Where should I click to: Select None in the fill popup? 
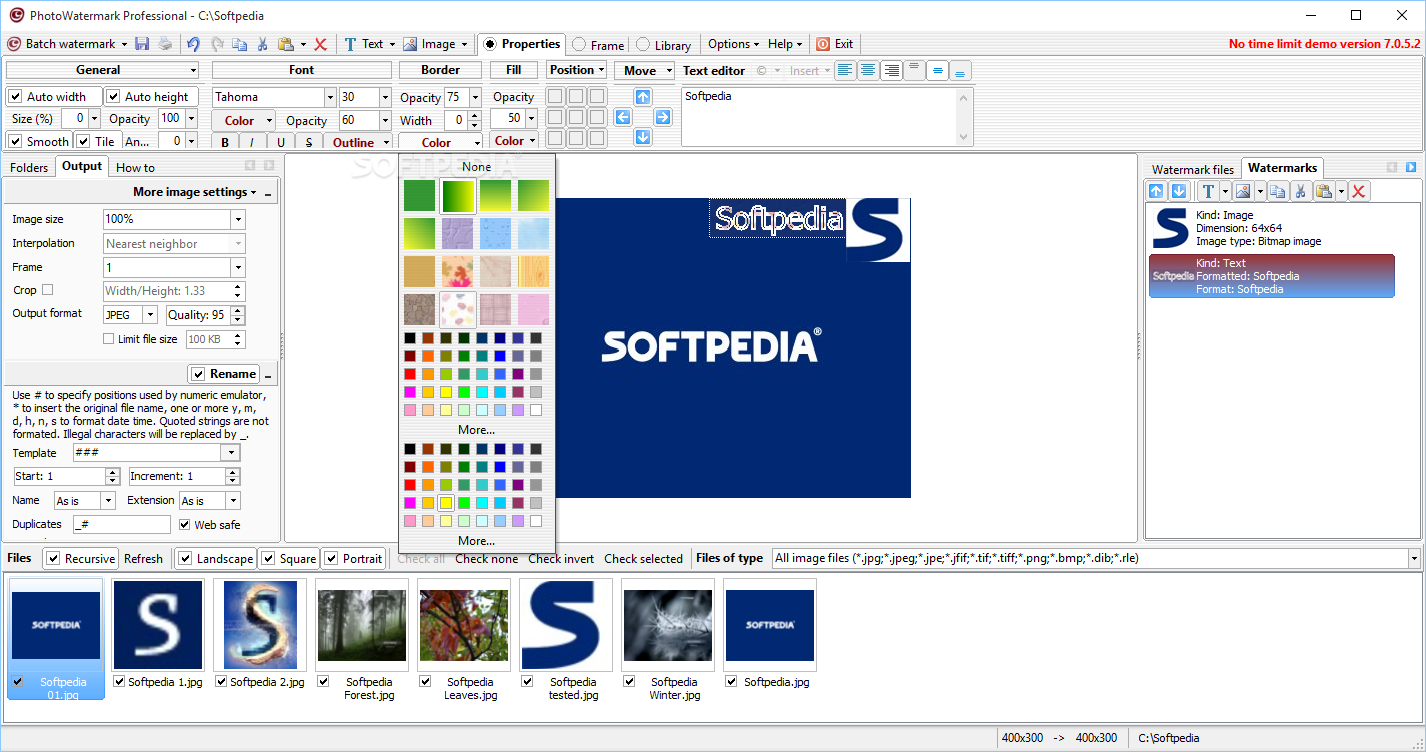477,167
